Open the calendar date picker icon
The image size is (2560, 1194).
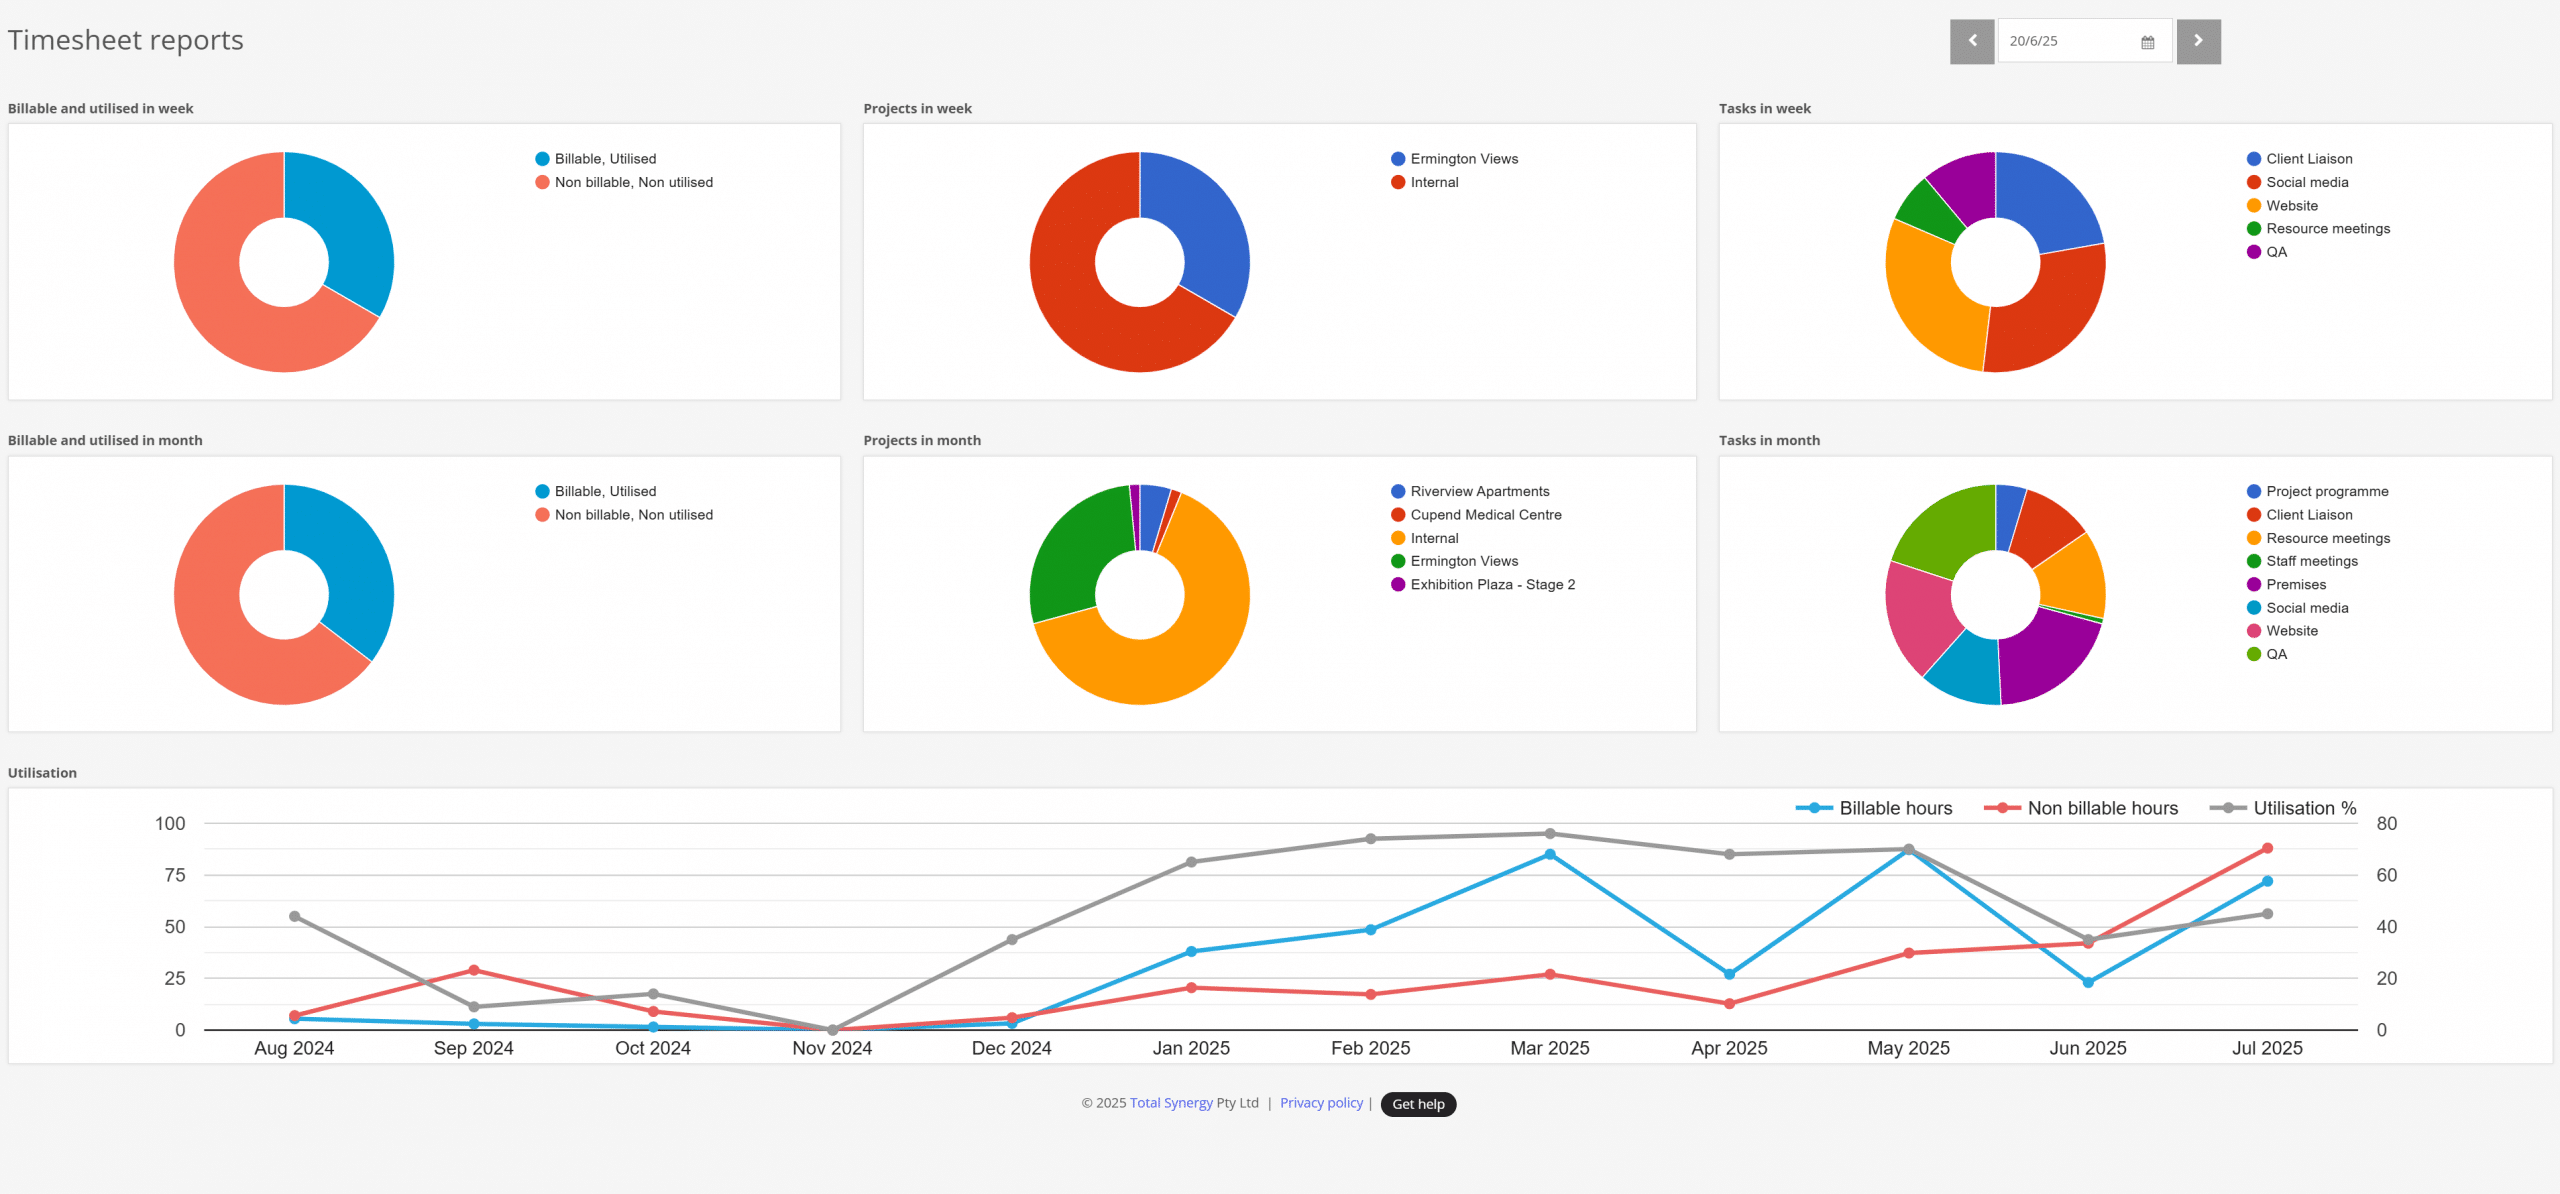(x=2148, y=42)
